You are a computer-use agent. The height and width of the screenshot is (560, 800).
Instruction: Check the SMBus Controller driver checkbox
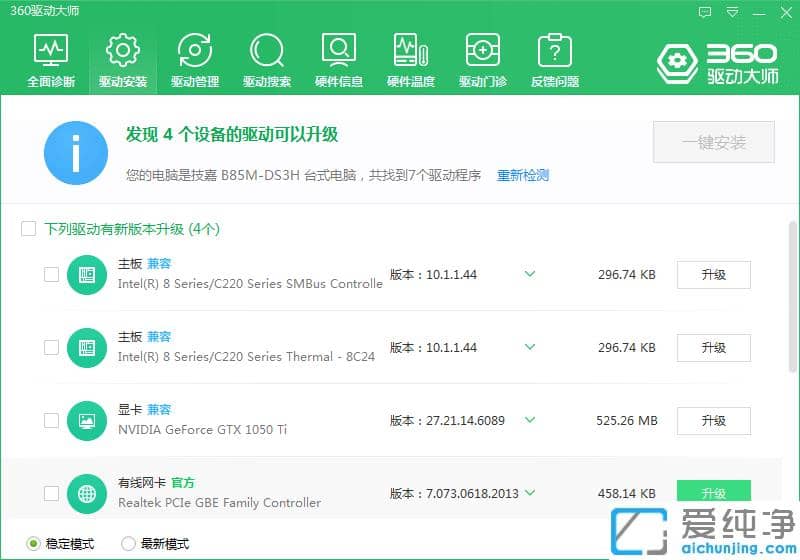[52, 274]
